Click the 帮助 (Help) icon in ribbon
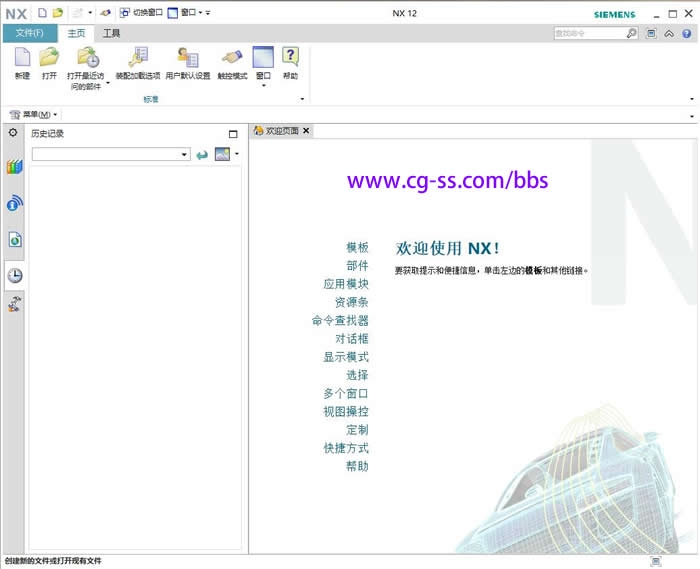The image size is (700, 569). pos(290,59)
